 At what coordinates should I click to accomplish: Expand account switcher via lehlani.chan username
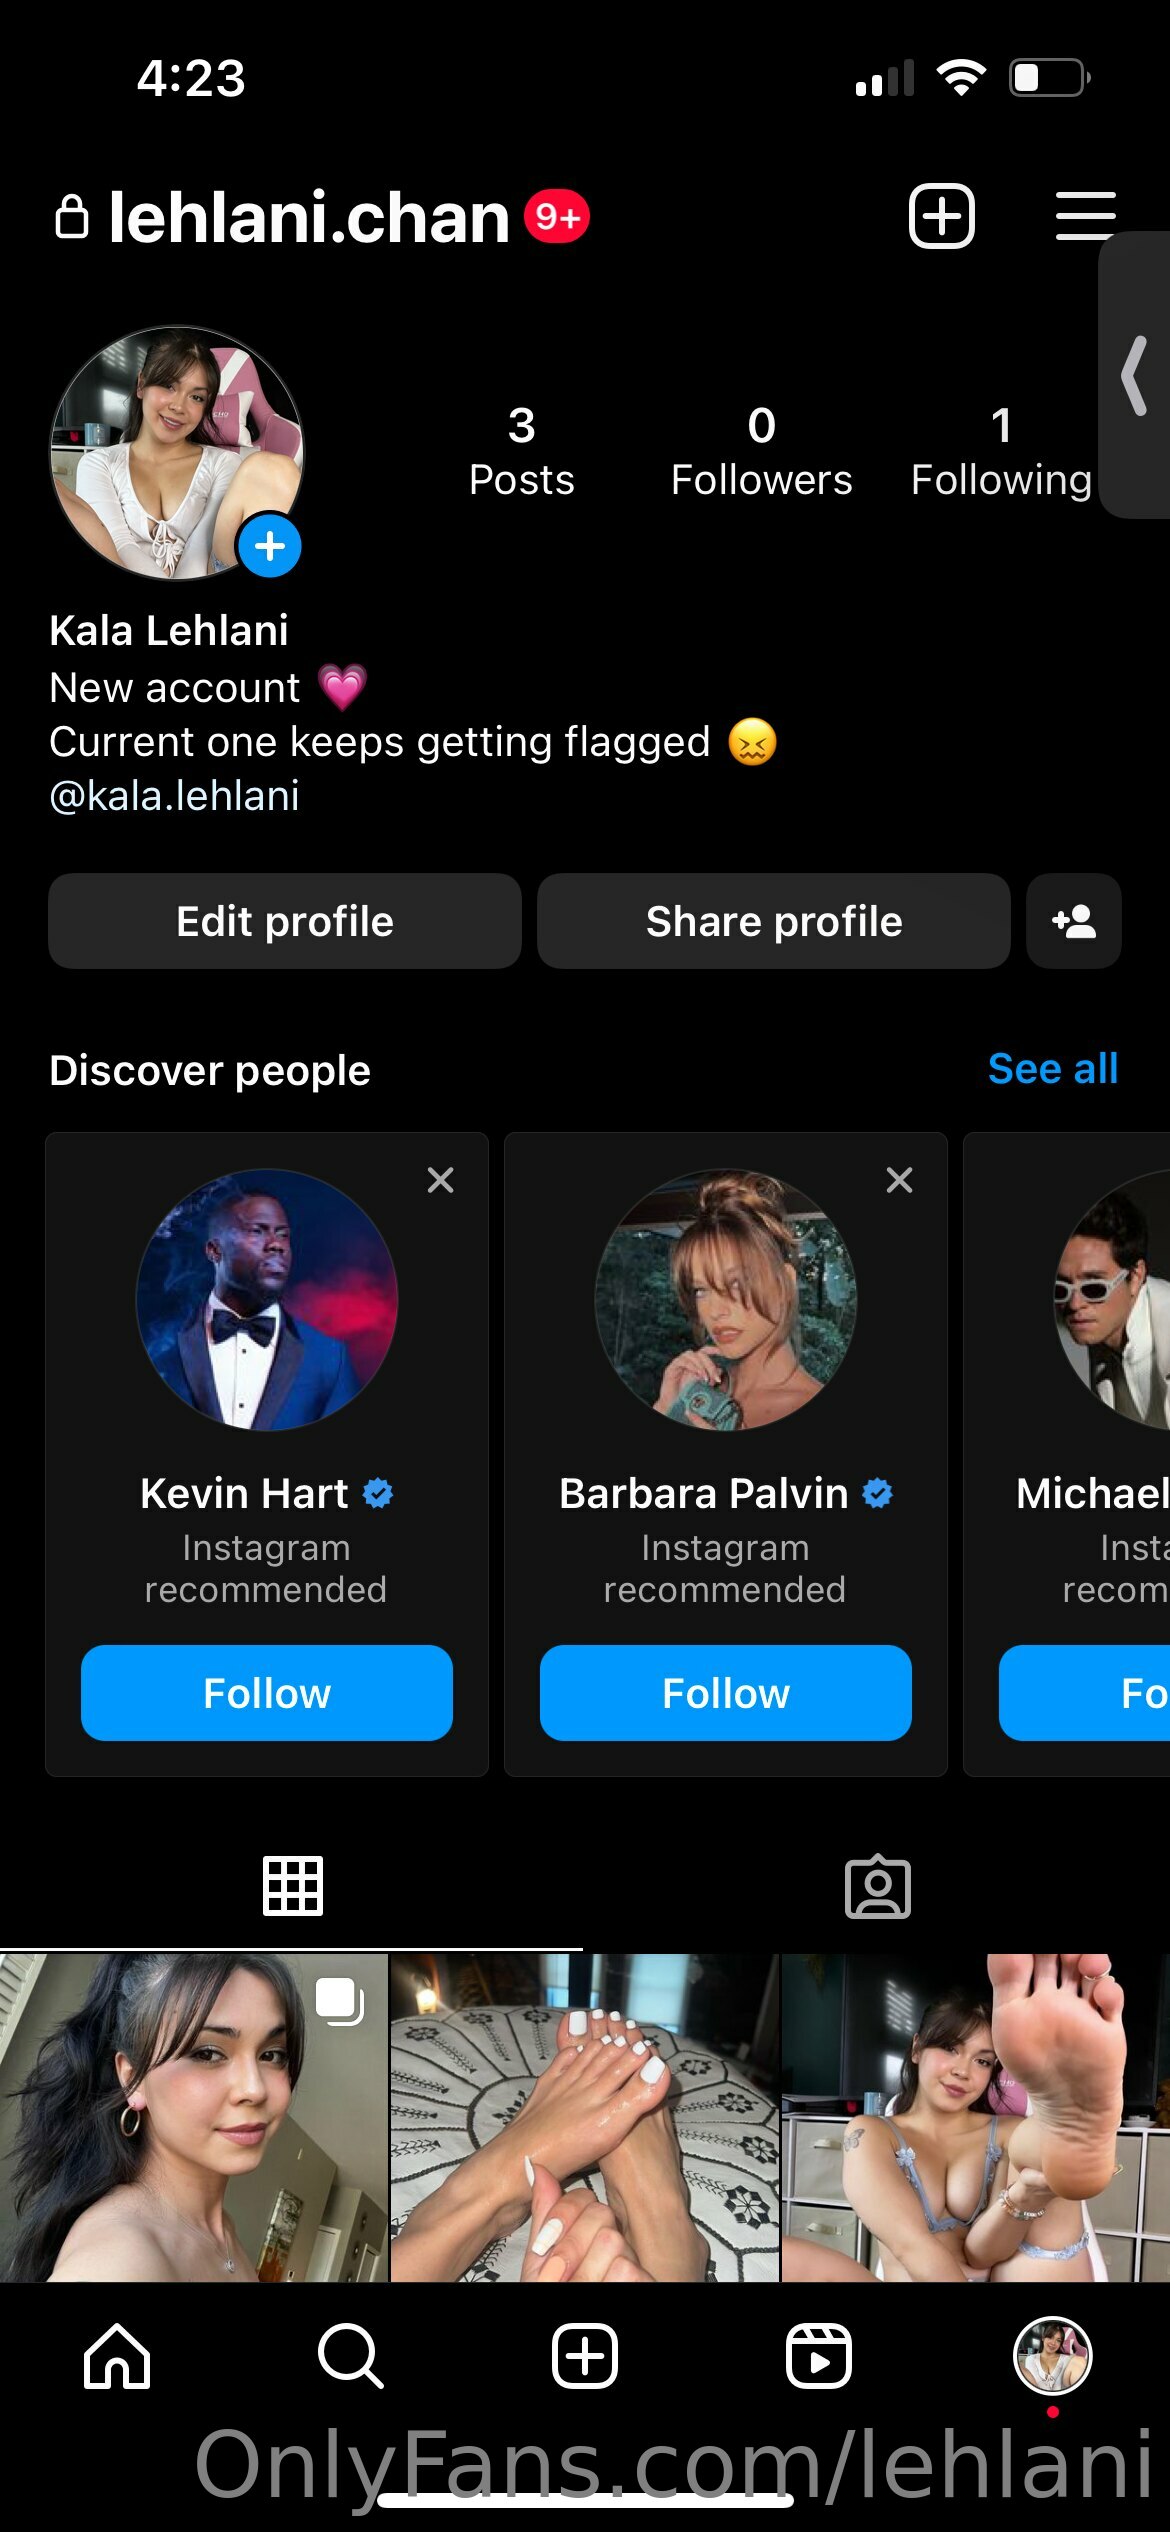(308, 218)
